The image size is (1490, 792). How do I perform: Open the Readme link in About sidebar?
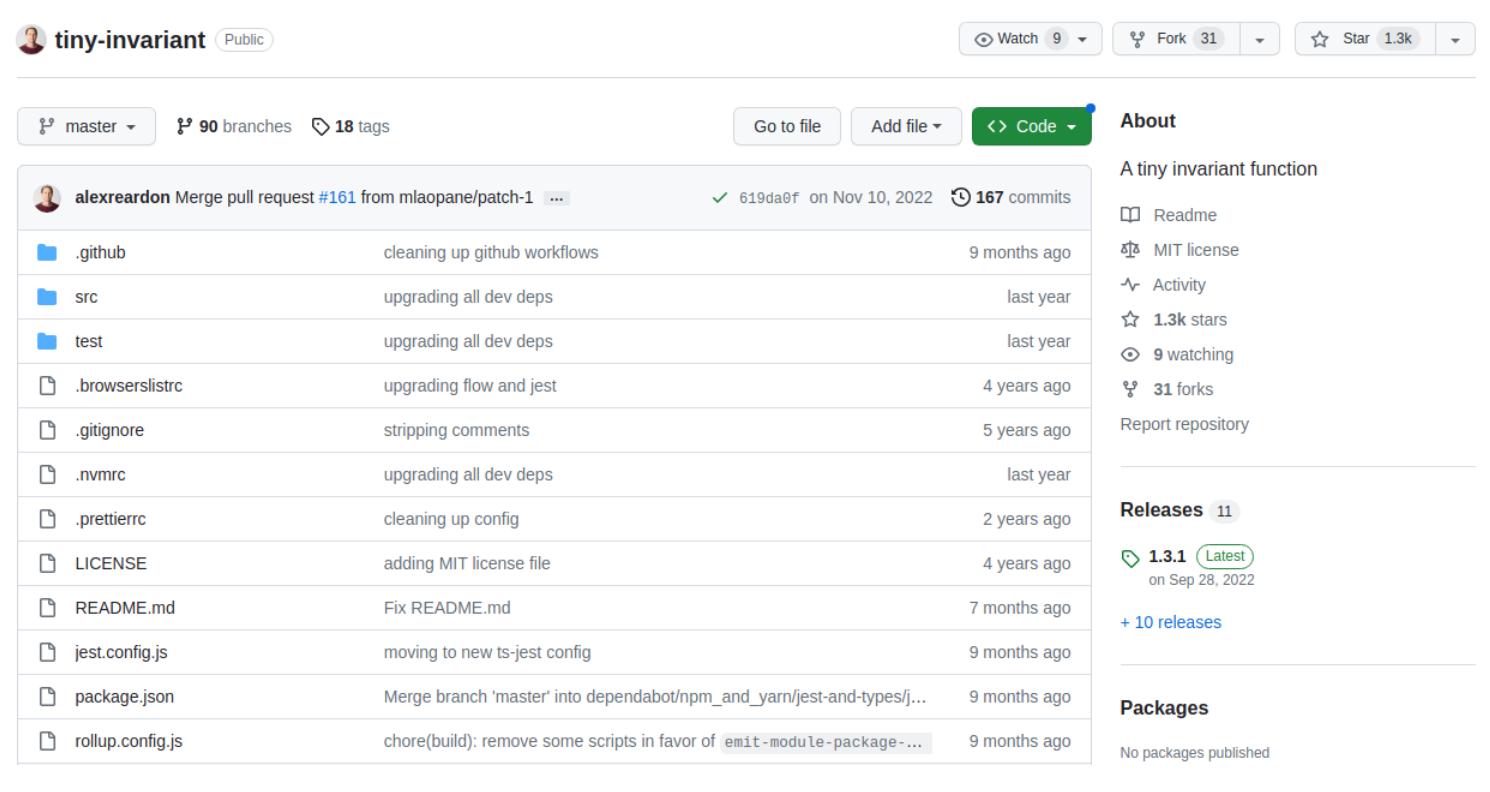pyautogui.click(x=1184, y=215)
